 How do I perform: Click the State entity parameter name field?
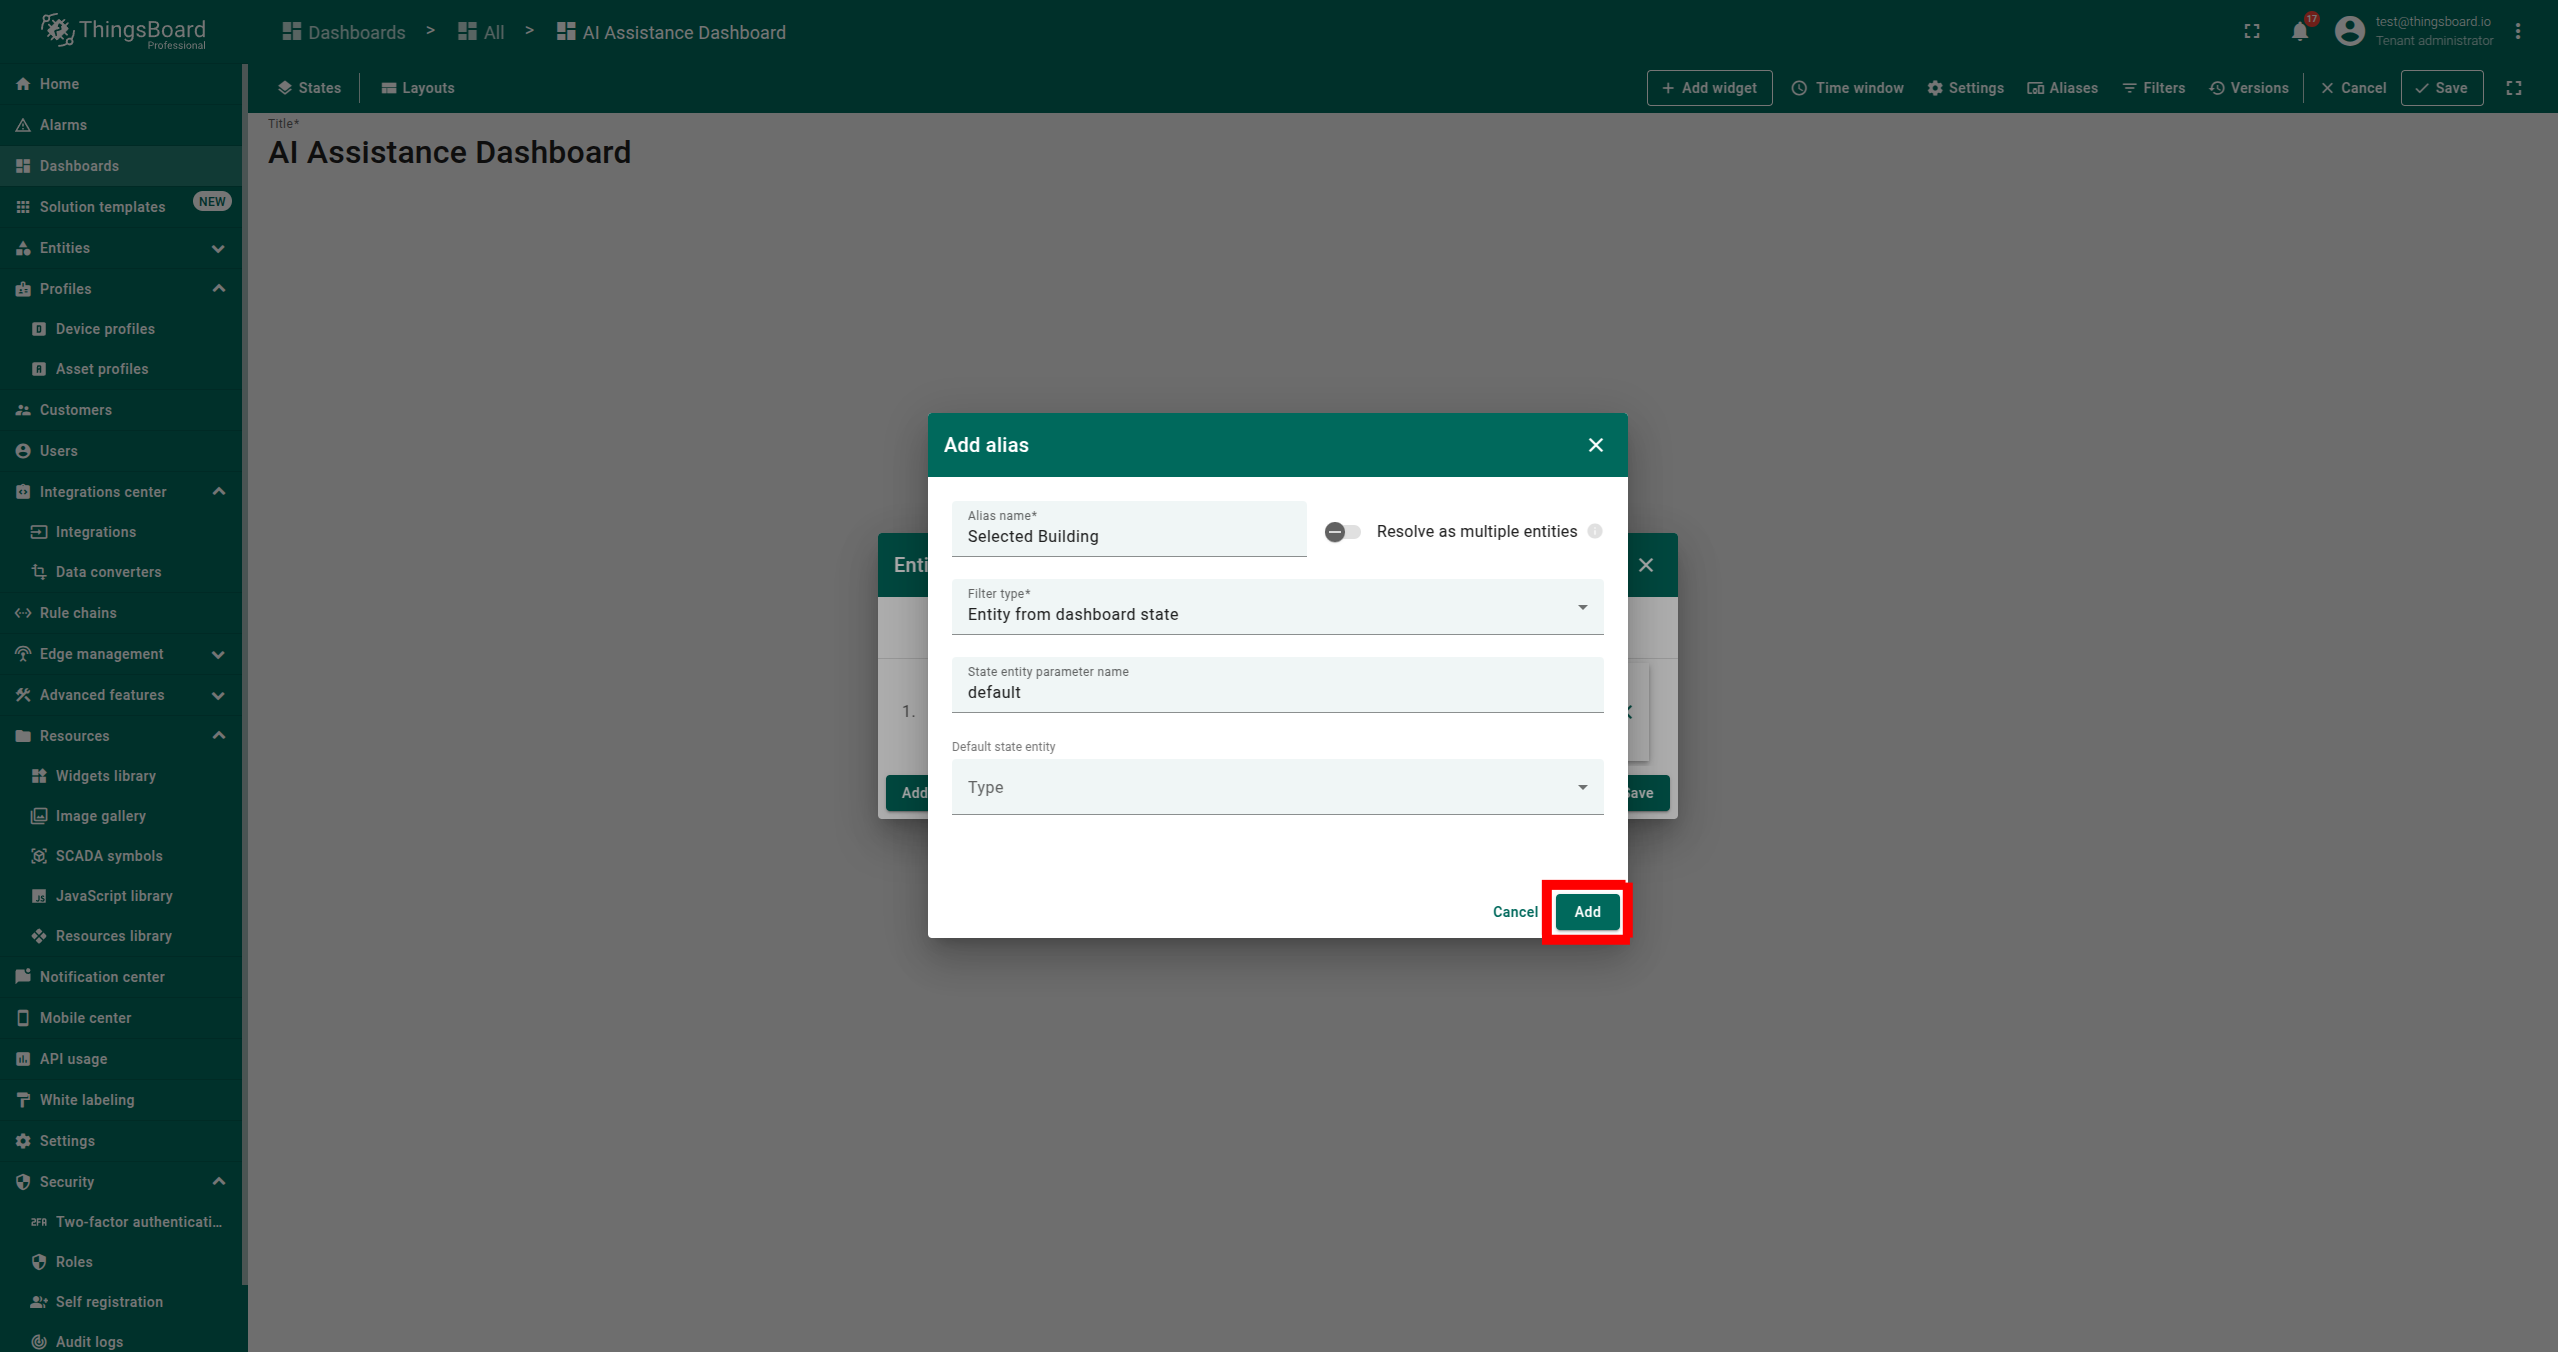(1276, 692)
